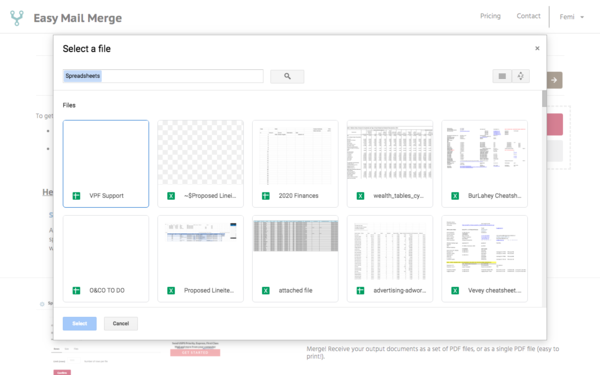
Task: Close the Select a file dialog
Action: [x=537, y=48]
